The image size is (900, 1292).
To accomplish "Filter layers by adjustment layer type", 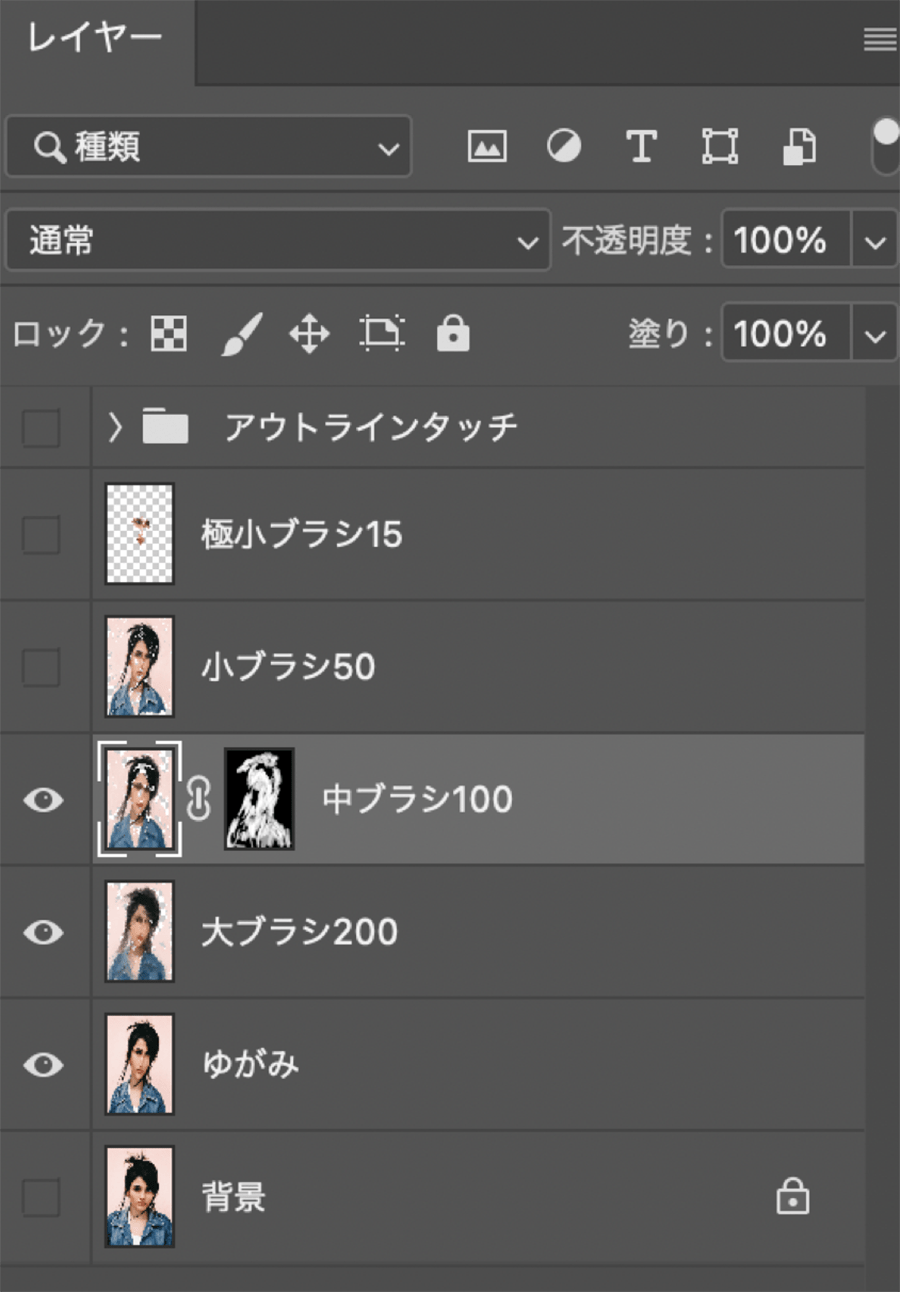I will click(564, 146).
